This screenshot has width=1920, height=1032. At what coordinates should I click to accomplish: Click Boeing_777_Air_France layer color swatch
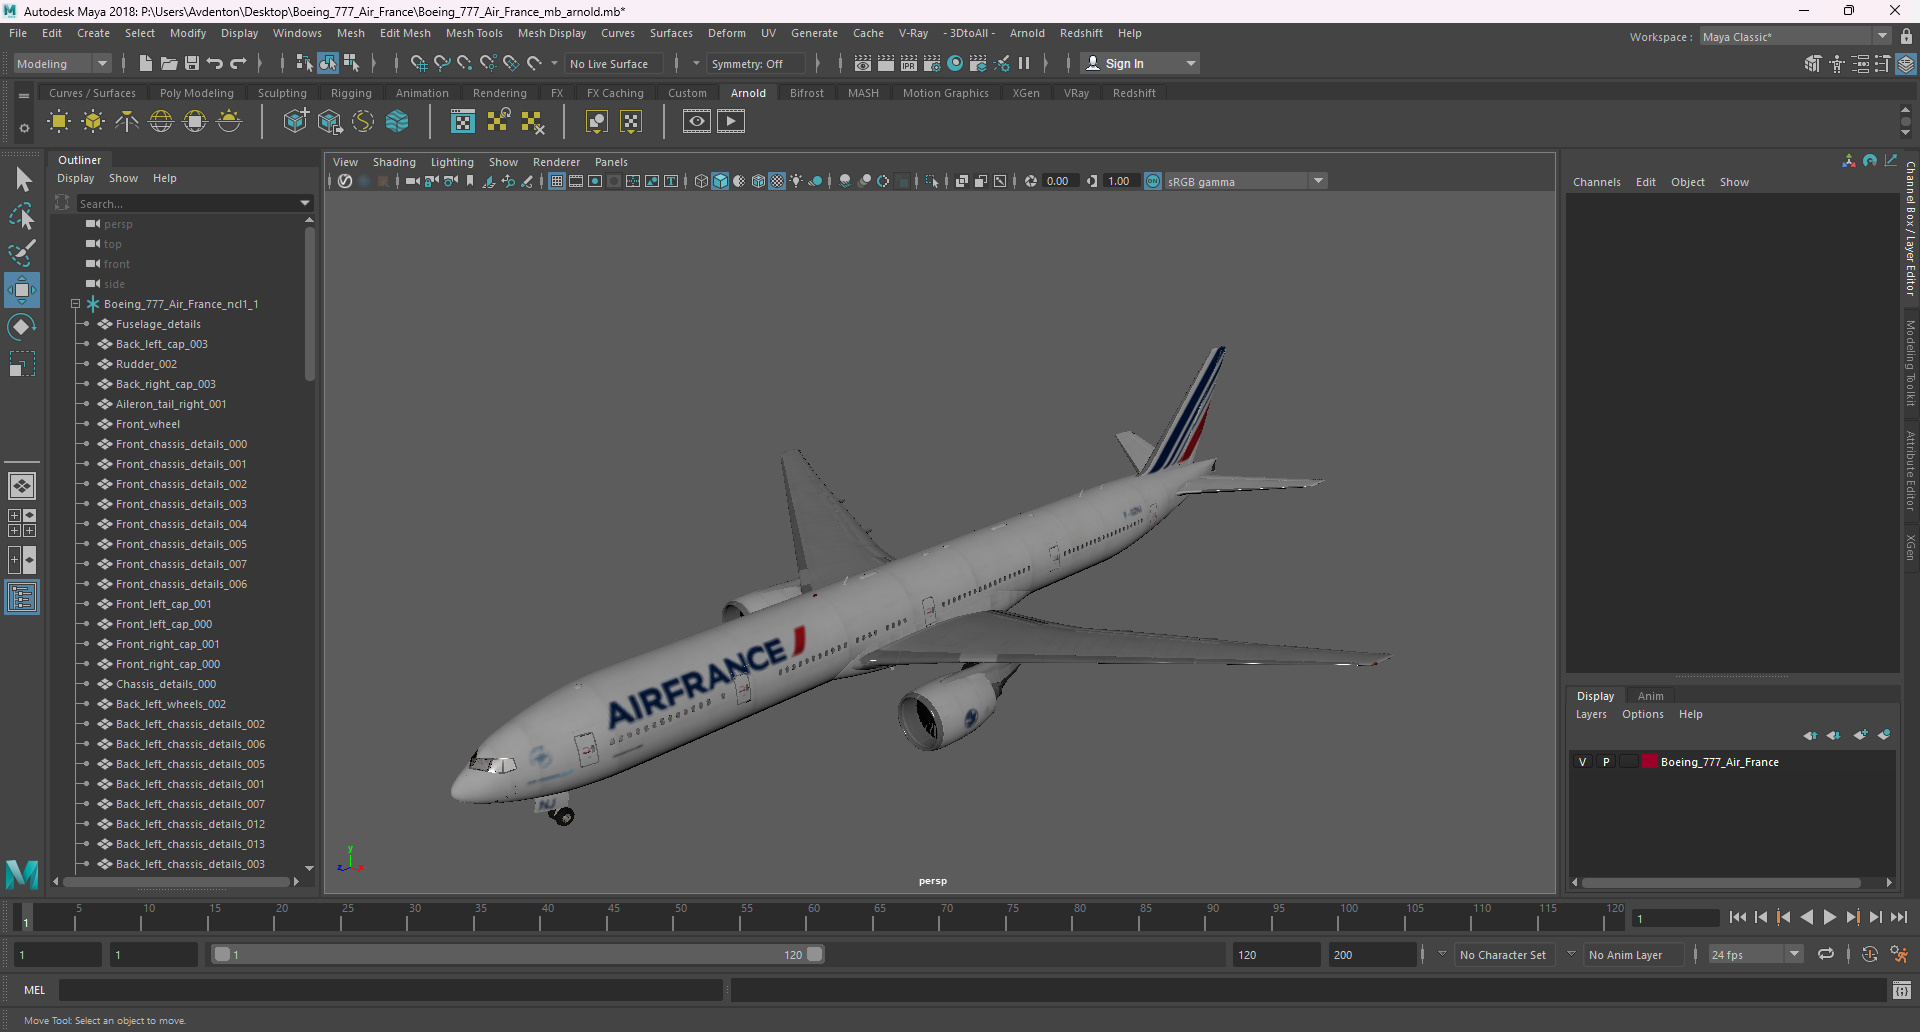tap(1649, 762)
